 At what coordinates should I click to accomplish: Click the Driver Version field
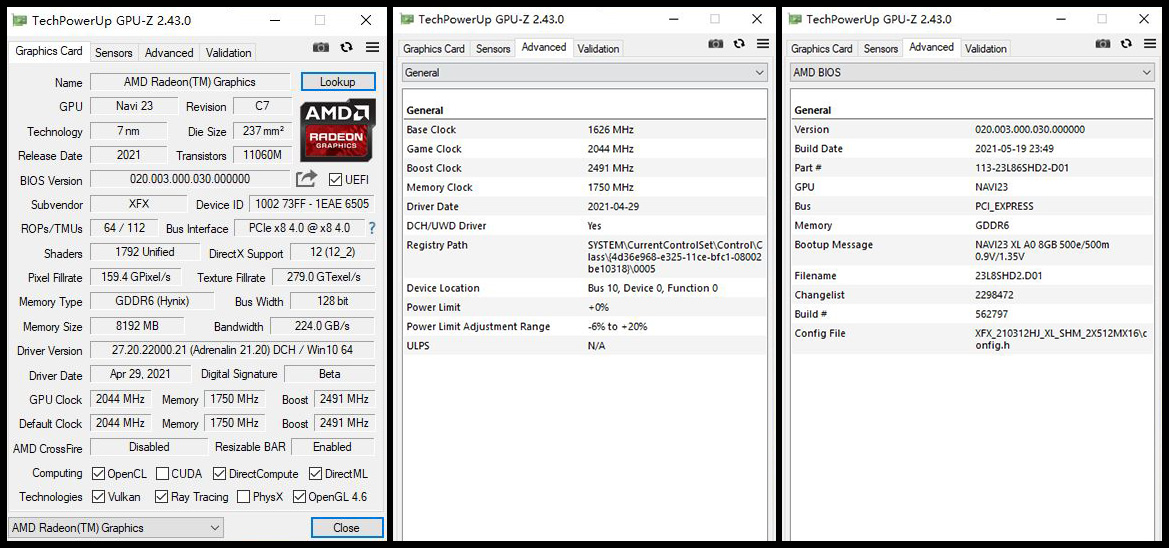232,350
